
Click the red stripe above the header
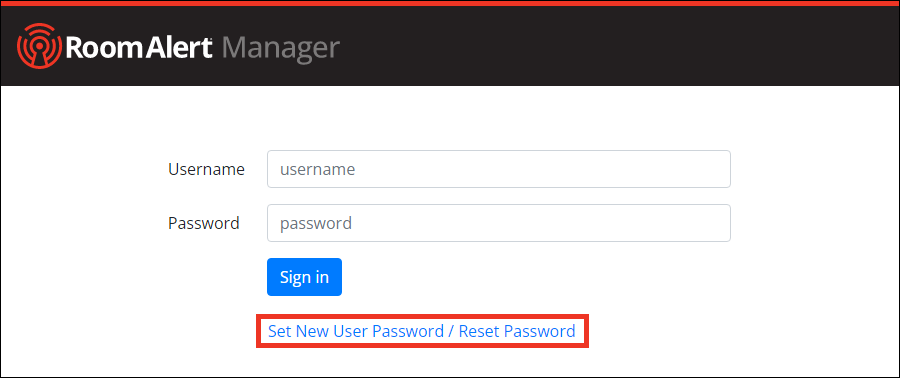coord(450,3)
